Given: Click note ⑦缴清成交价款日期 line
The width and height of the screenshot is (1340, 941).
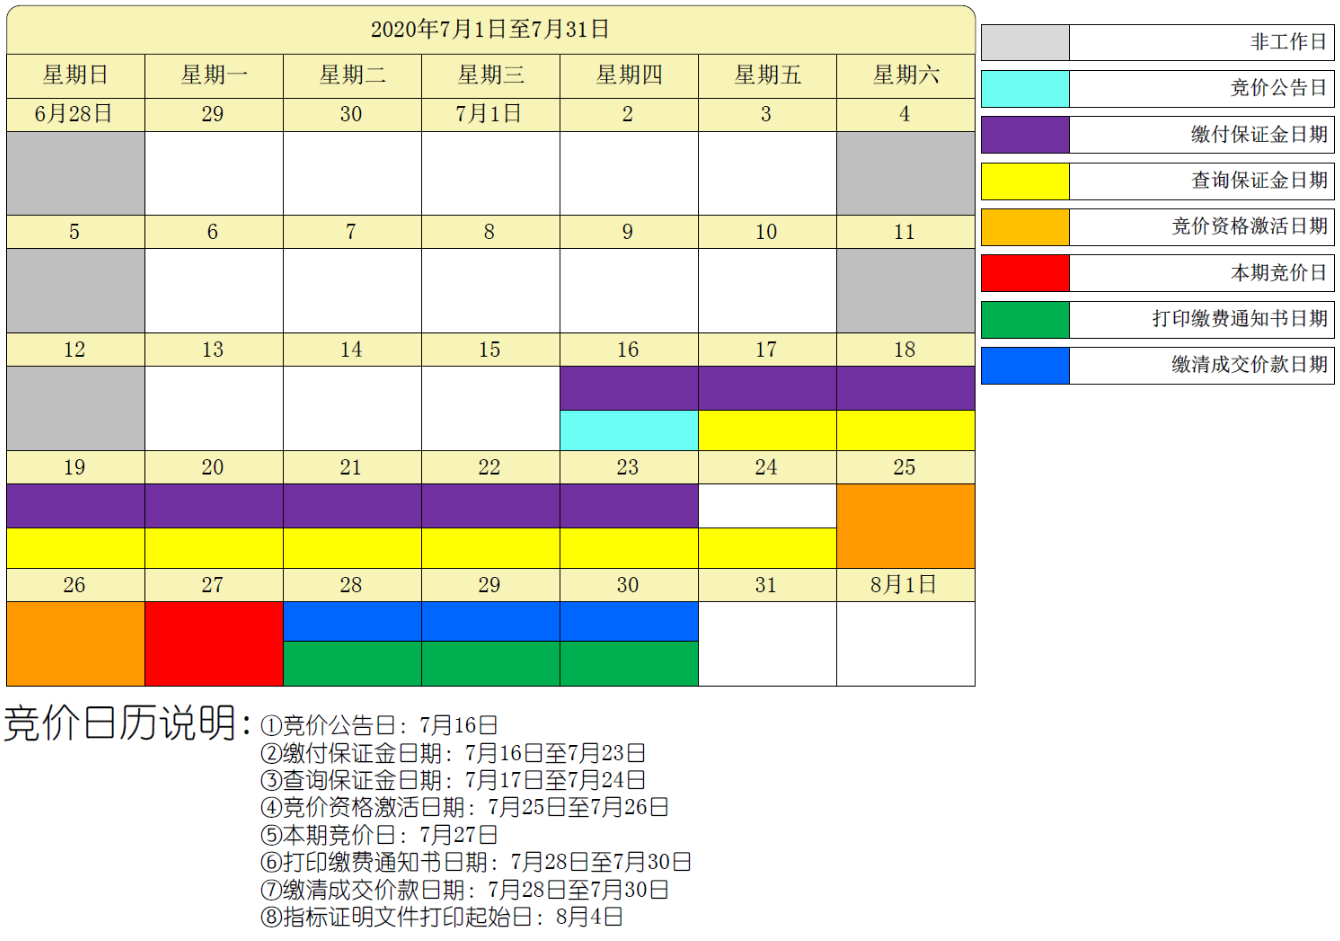Looking at the screenshot, I should click(464, 889).
